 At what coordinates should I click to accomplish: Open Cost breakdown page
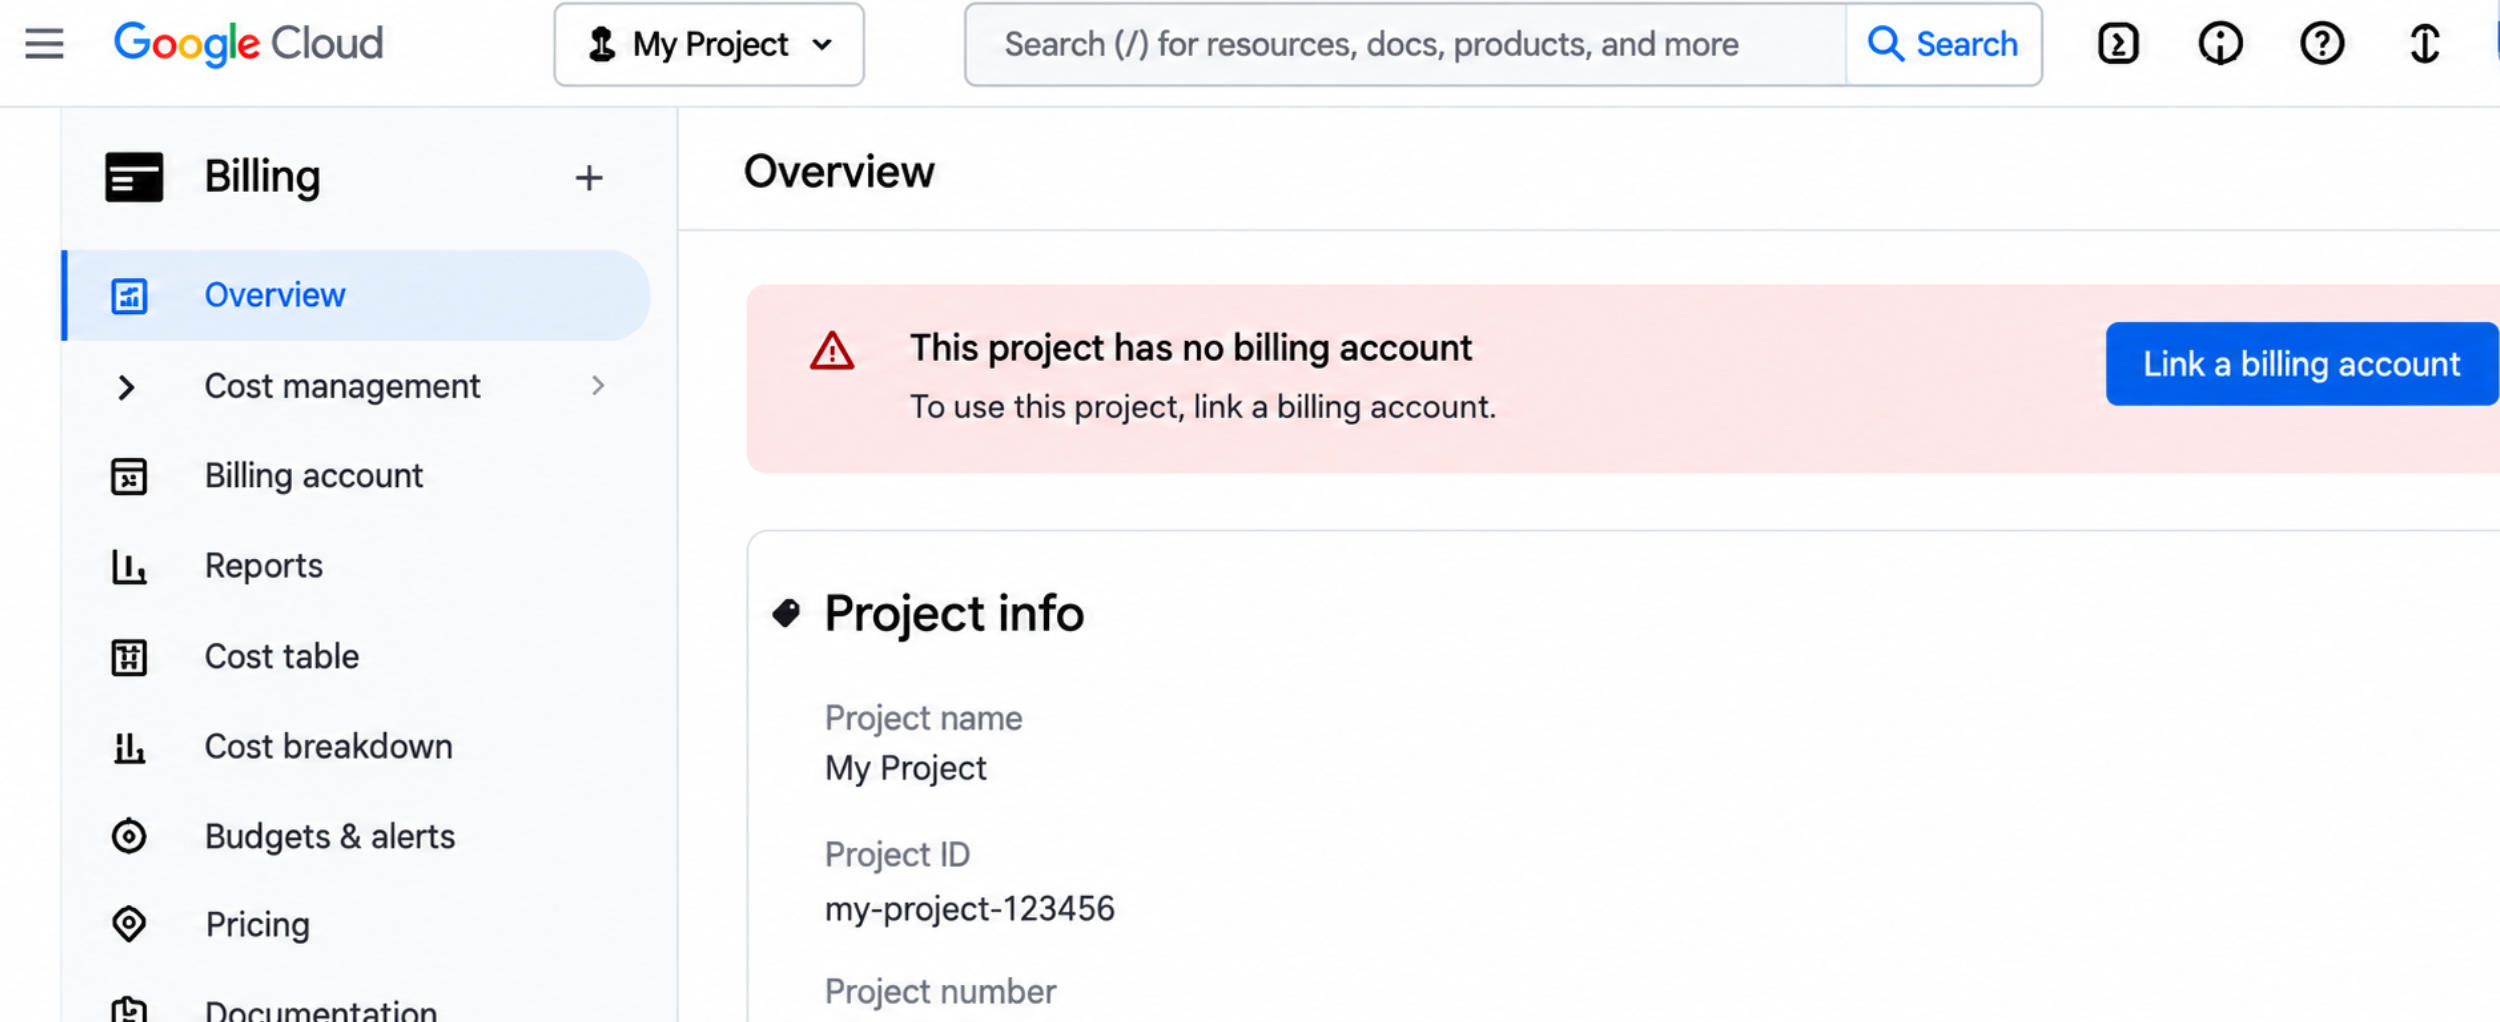(x=329, y=746)
